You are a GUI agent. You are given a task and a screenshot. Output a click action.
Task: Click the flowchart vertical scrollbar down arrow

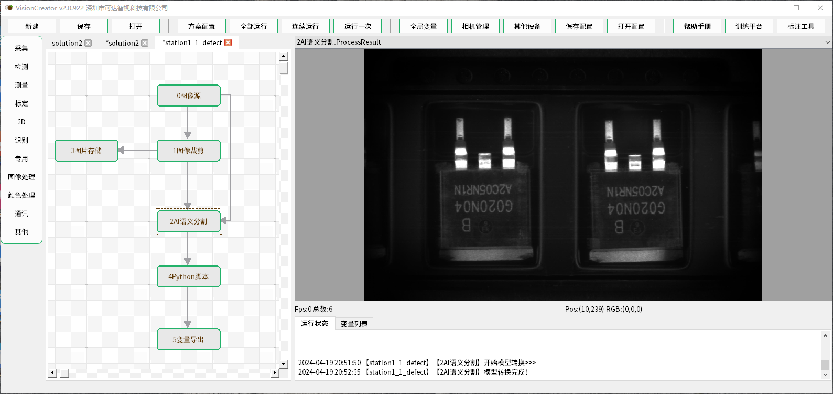[x=284, y=363]
